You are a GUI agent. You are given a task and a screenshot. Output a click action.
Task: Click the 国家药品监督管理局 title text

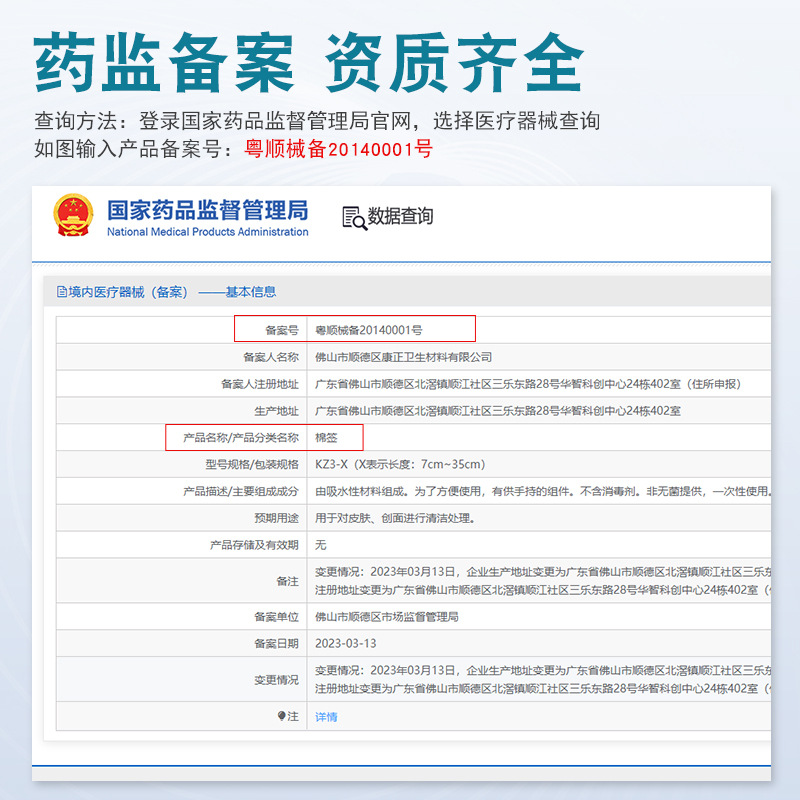coord(208,210)
